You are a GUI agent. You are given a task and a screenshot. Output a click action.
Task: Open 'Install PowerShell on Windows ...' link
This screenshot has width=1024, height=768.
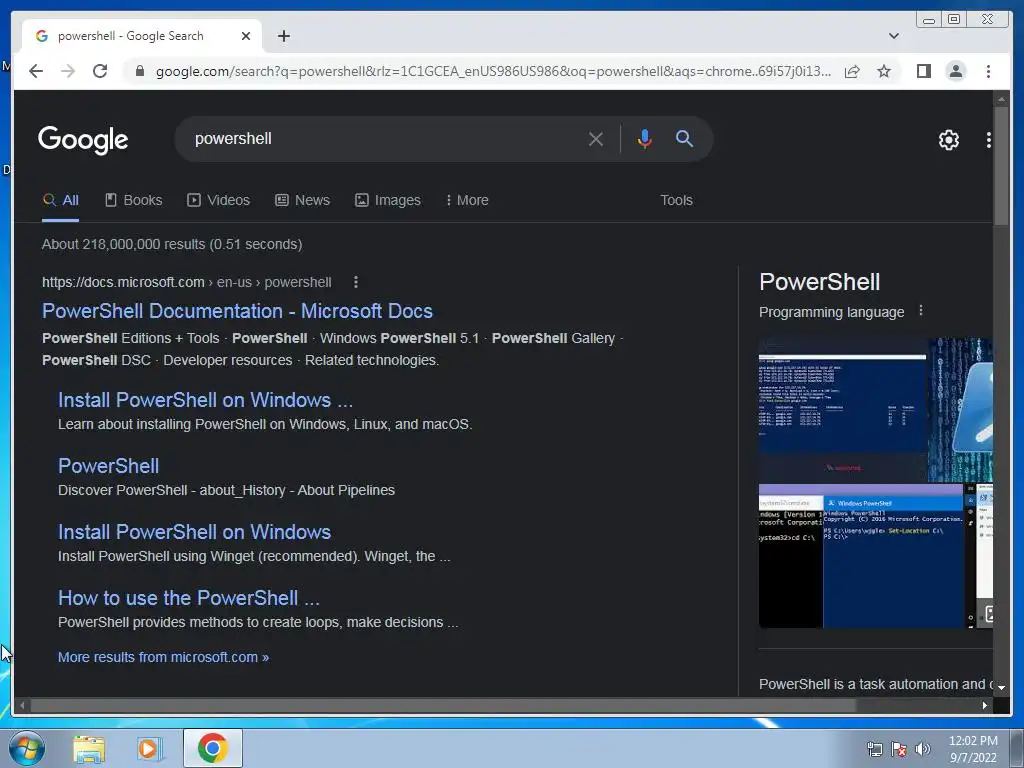(205, 400)
